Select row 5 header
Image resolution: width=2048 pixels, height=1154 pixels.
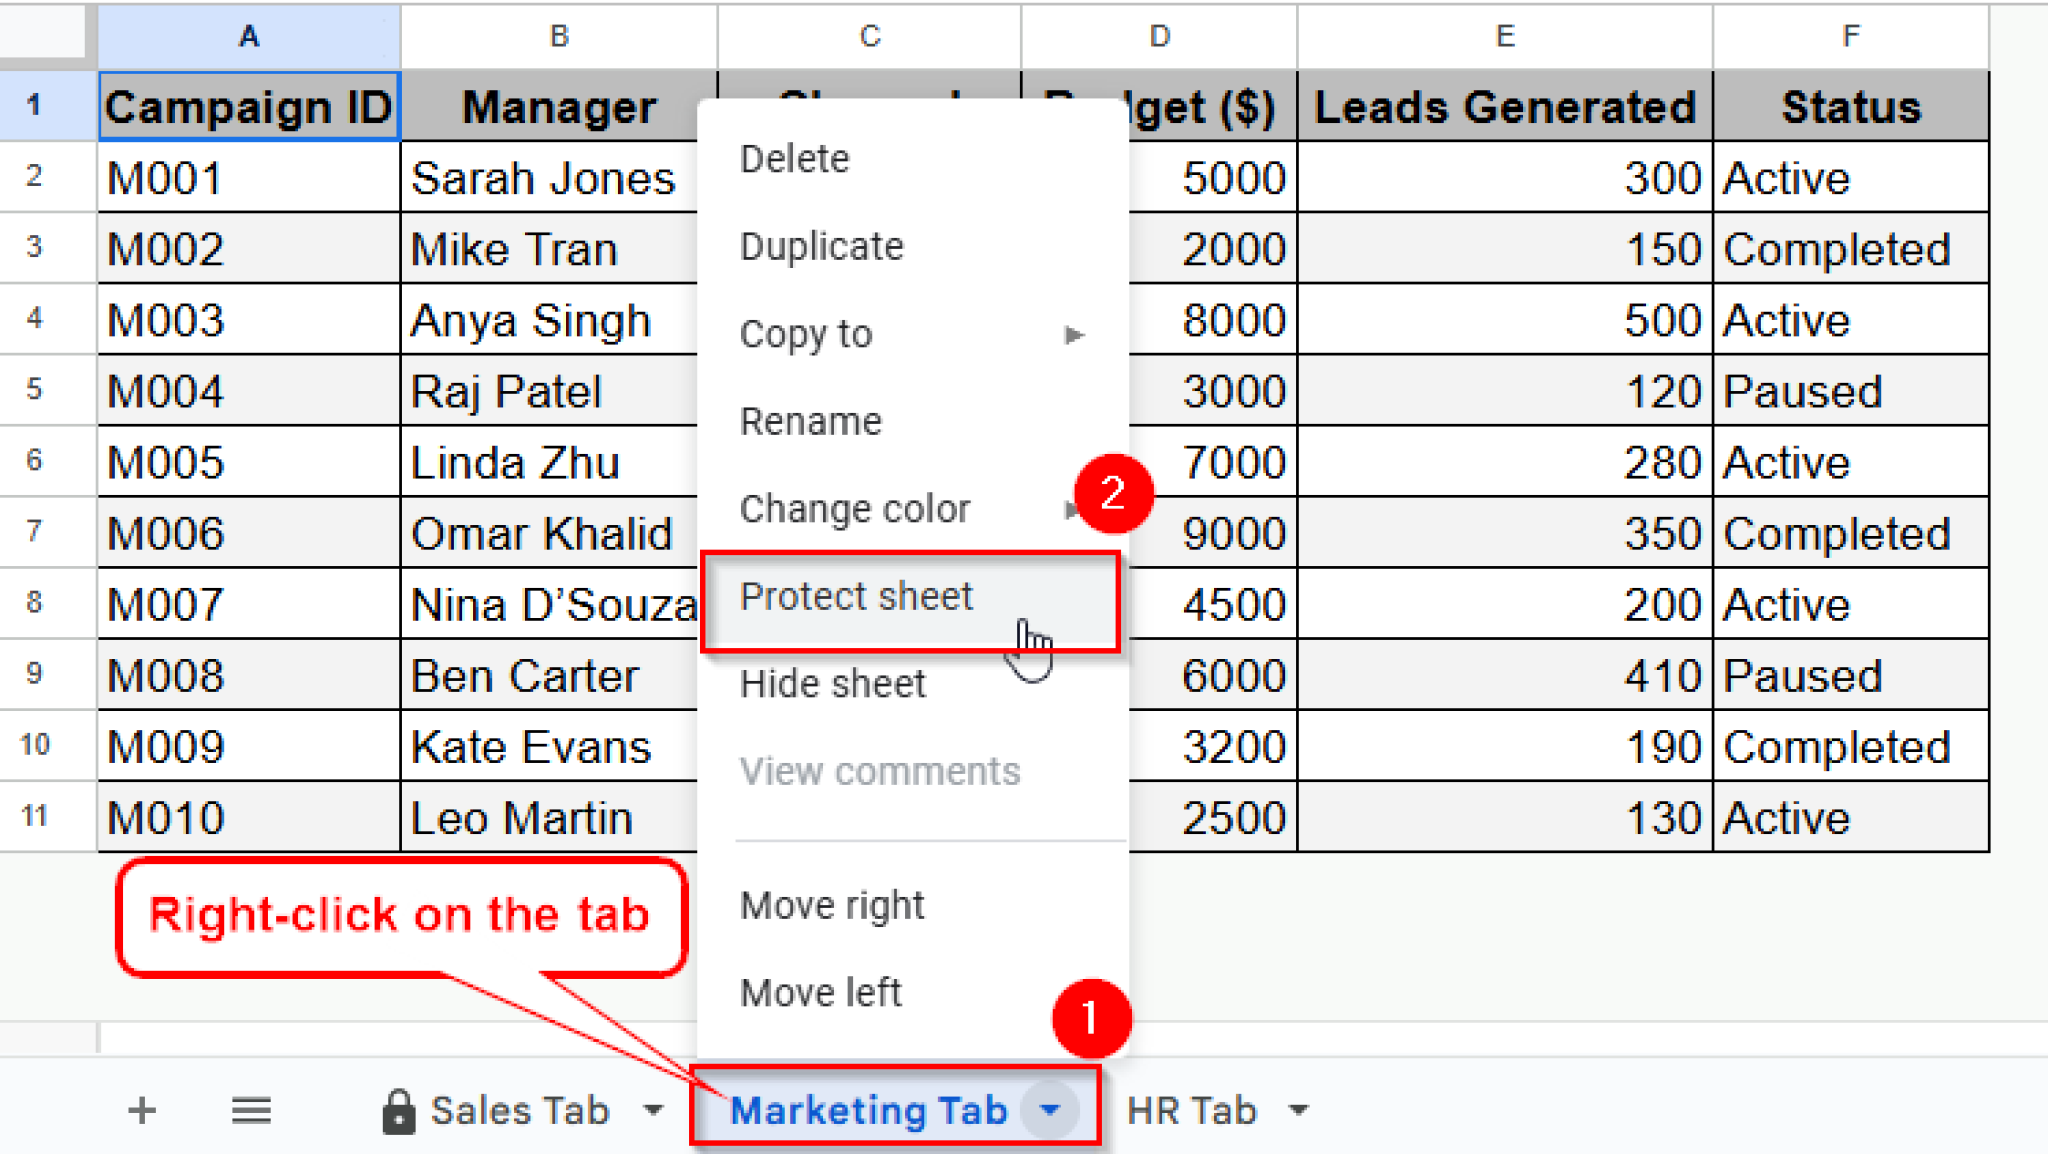tap(35, 389)
